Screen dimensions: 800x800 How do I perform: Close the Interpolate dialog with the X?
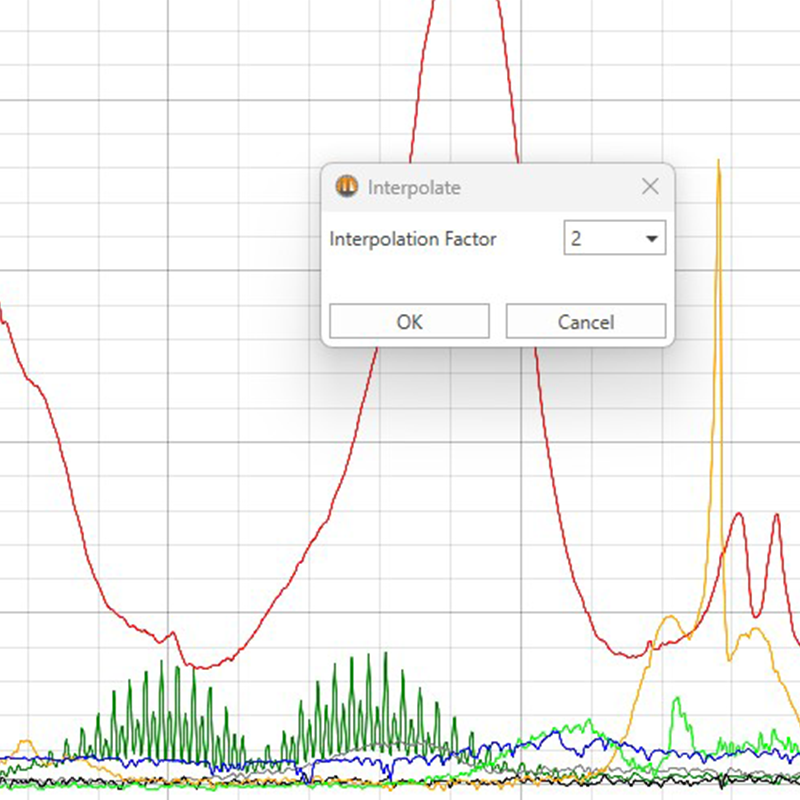[x=650, y=186]
